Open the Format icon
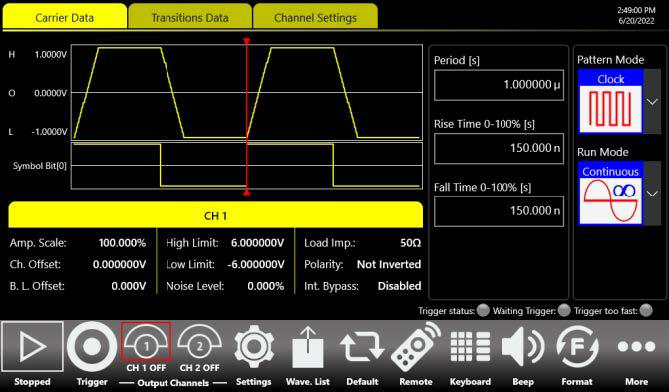 coord(577,347)
